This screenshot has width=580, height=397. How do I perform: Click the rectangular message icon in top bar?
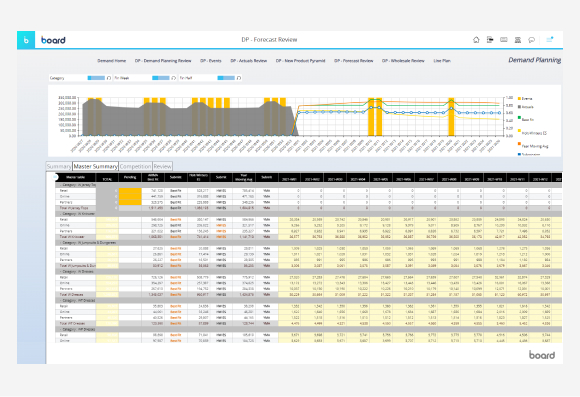[504, 40]
